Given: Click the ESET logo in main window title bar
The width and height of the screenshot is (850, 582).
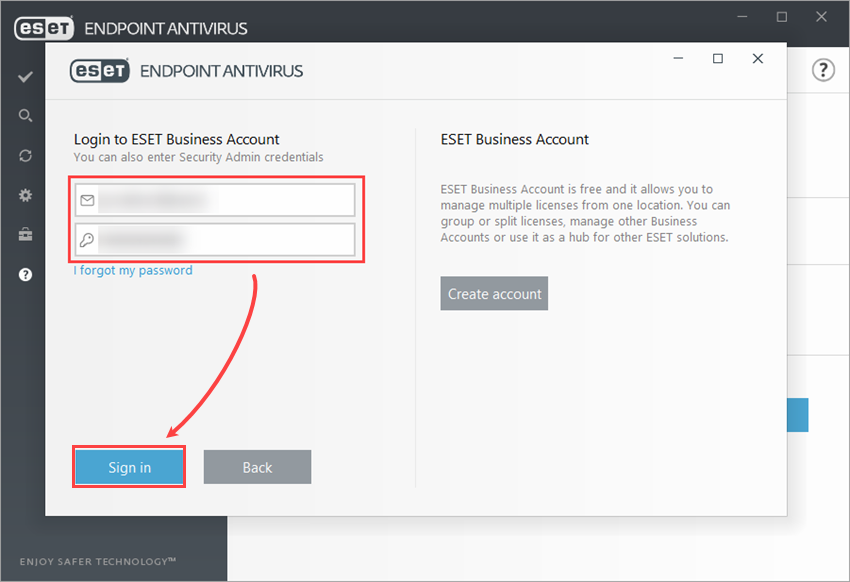Looking at the screenshot, I should click(44, 28).
